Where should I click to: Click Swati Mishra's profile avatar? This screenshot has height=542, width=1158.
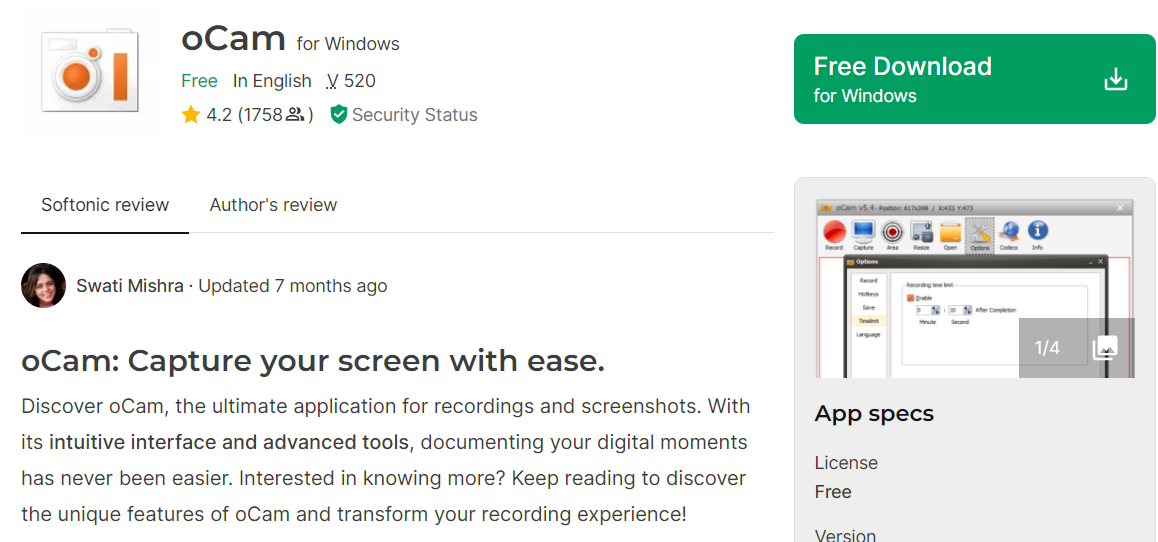tap(43, 286)
